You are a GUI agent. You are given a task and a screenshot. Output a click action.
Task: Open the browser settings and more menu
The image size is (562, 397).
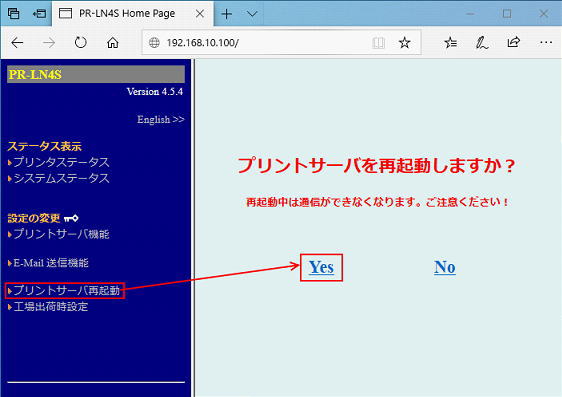[546, 43]
